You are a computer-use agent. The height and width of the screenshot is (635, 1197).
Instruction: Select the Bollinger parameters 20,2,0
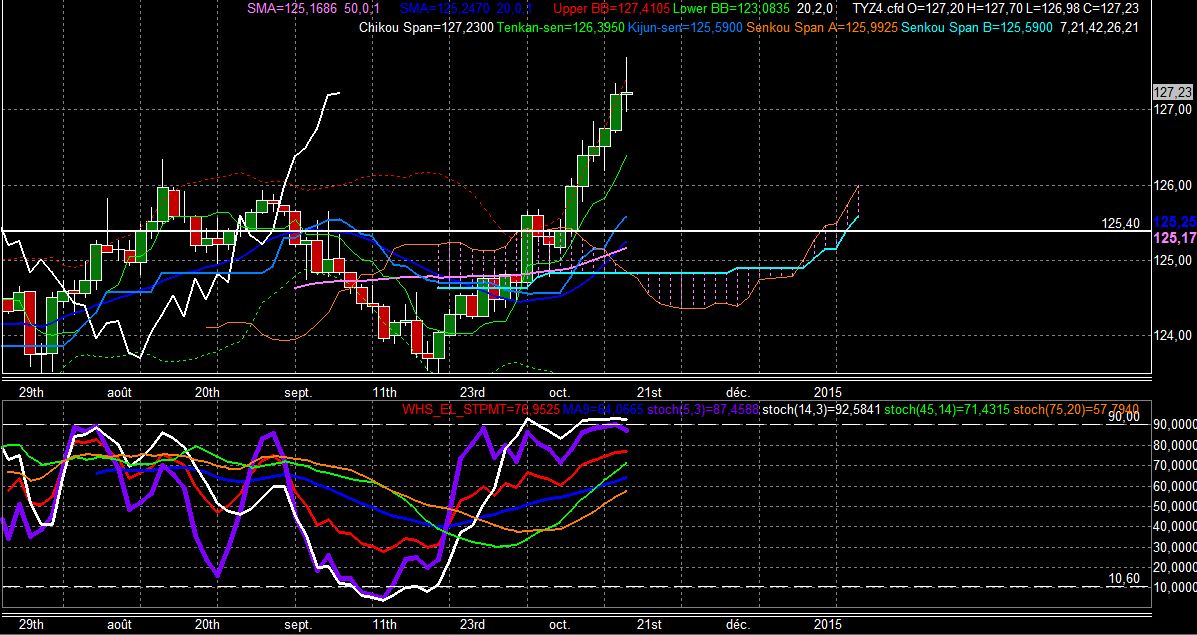814,9
